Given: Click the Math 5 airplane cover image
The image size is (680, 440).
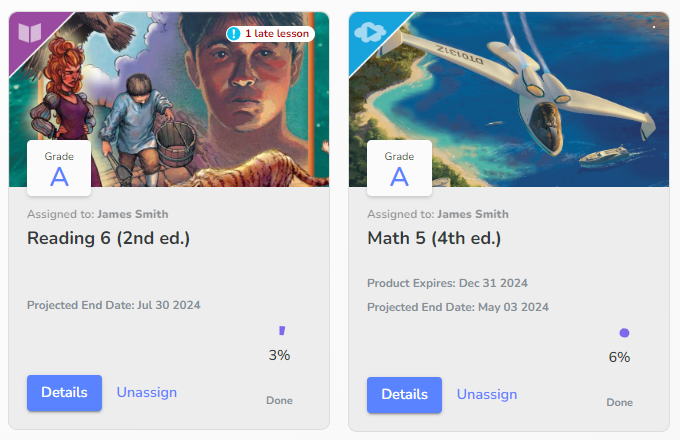Looking at the screenshot, I should point(509,100).
